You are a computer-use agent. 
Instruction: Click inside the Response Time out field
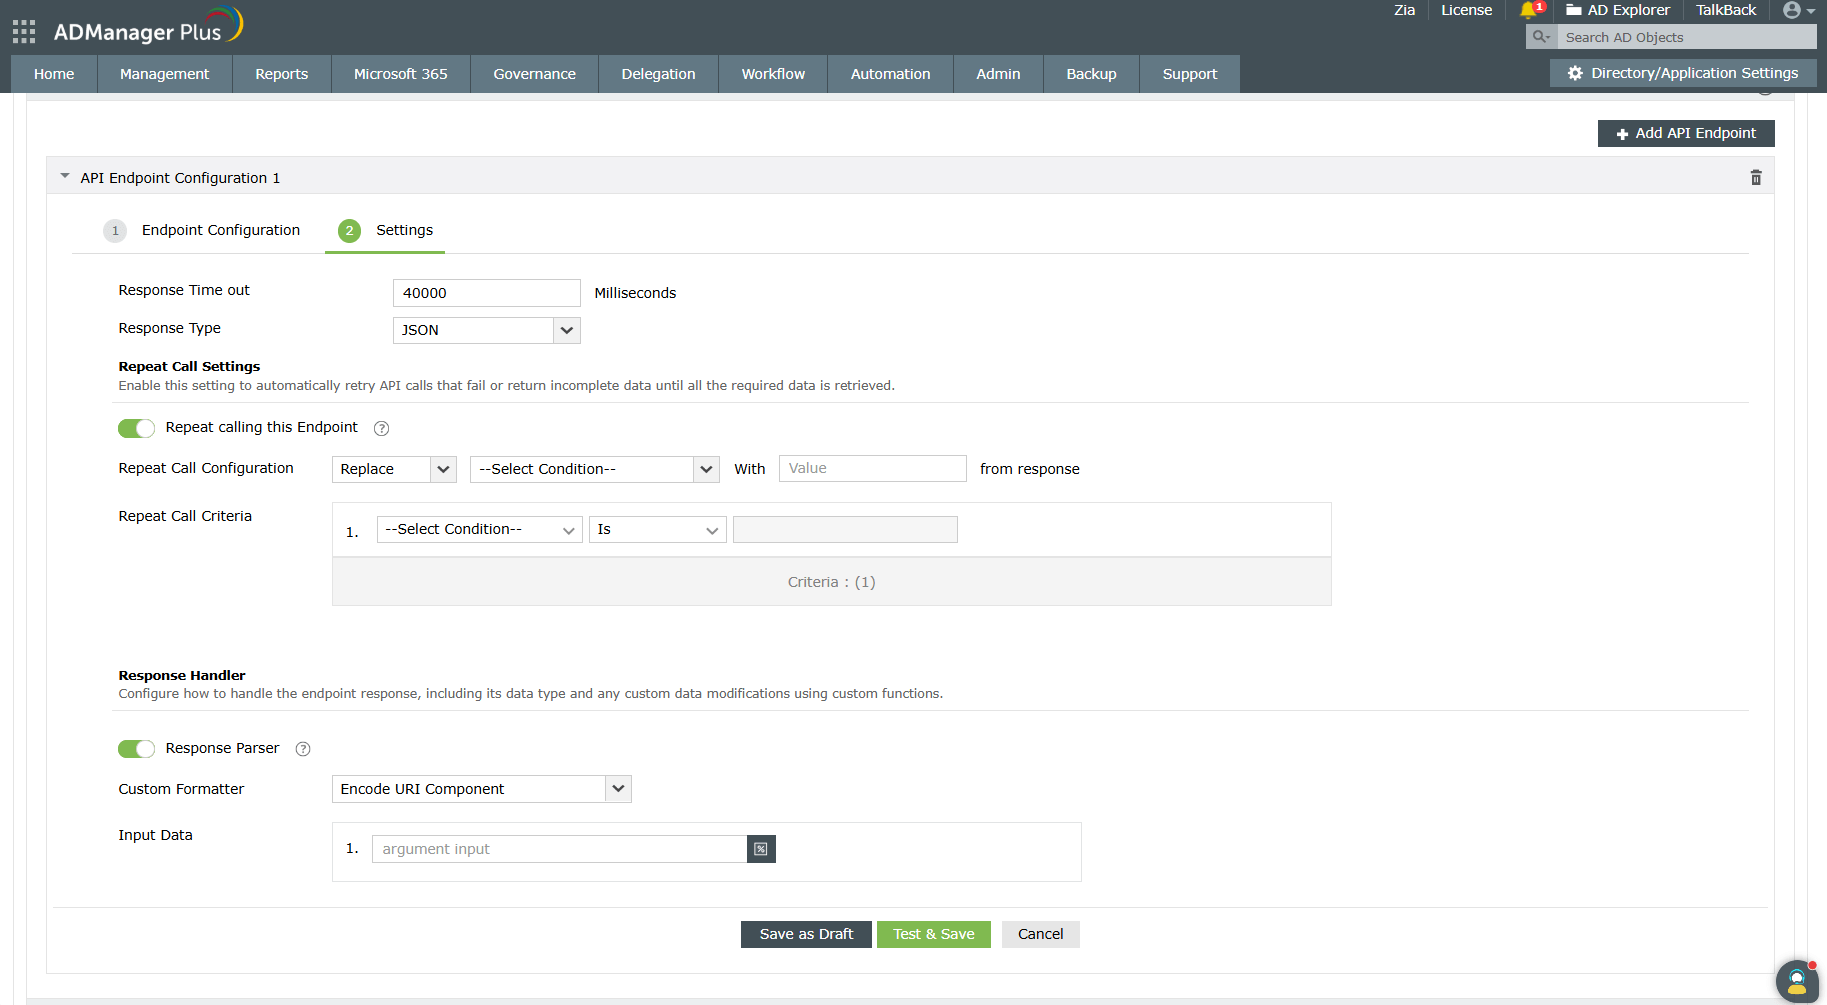point(486,292)
